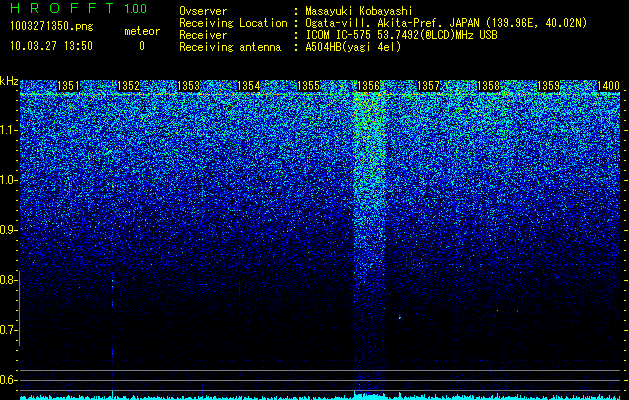The height and width of the screenshot is (400, 629).
Task: Click the Receiving antenna field label
Action: click(230, 47)
